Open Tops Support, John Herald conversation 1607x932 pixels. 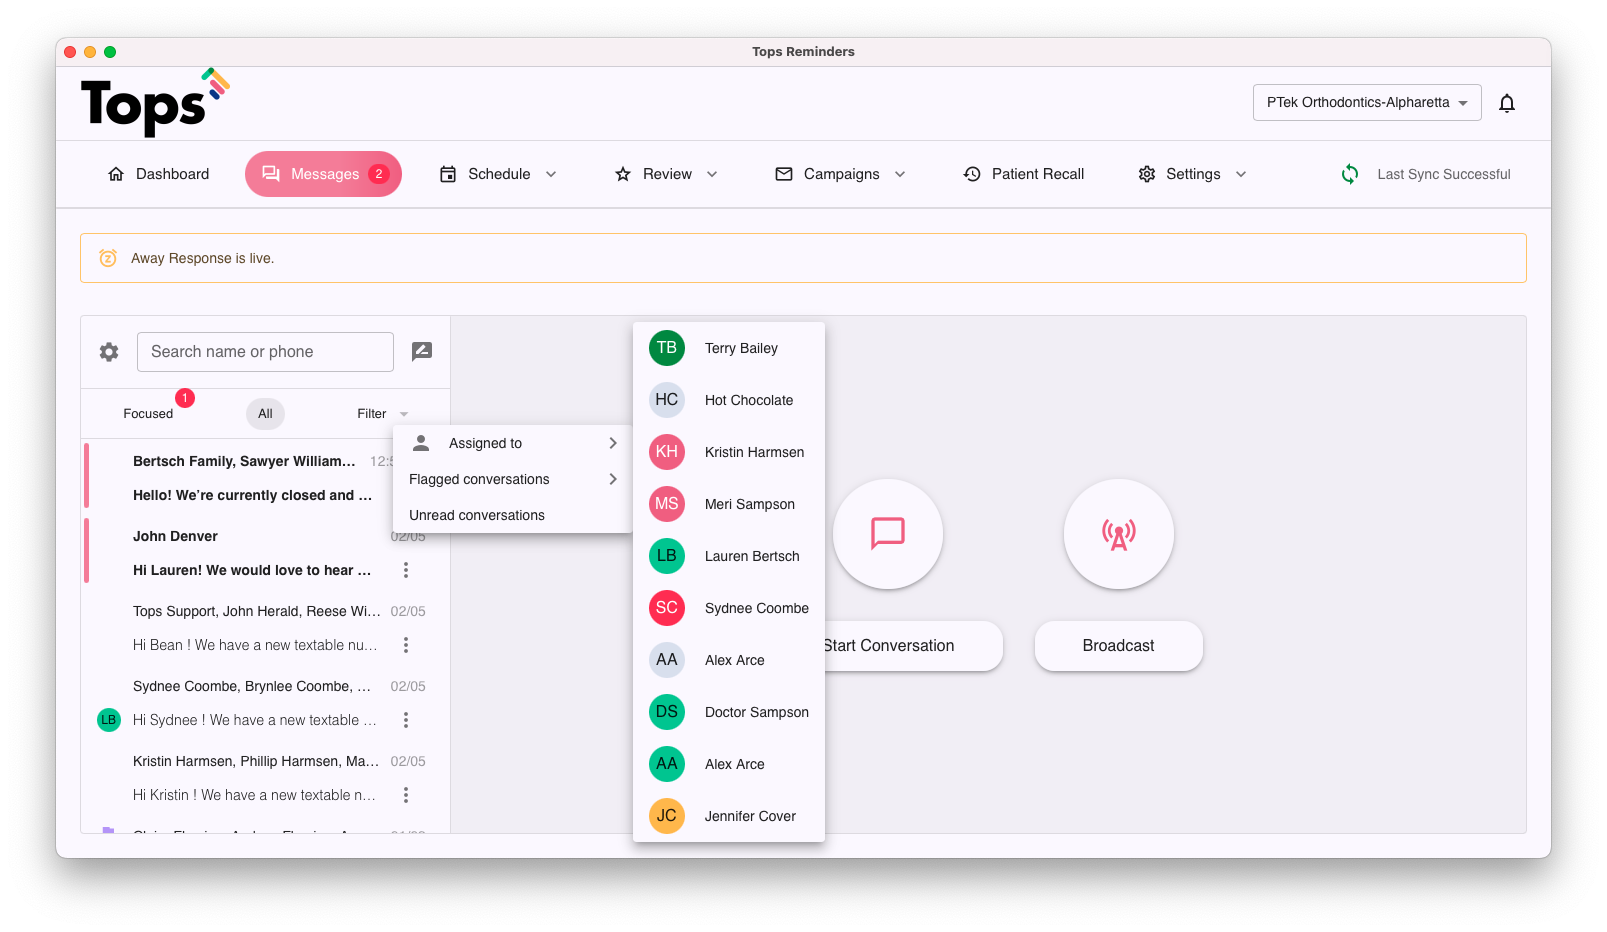[x=265, y=628]
